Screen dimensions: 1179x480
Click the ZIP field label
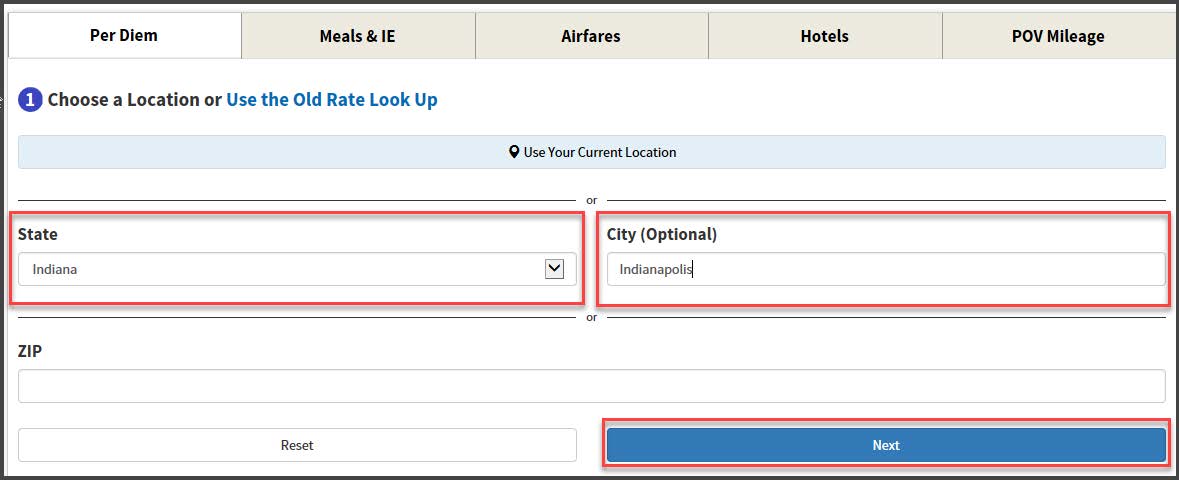(30, 351)
